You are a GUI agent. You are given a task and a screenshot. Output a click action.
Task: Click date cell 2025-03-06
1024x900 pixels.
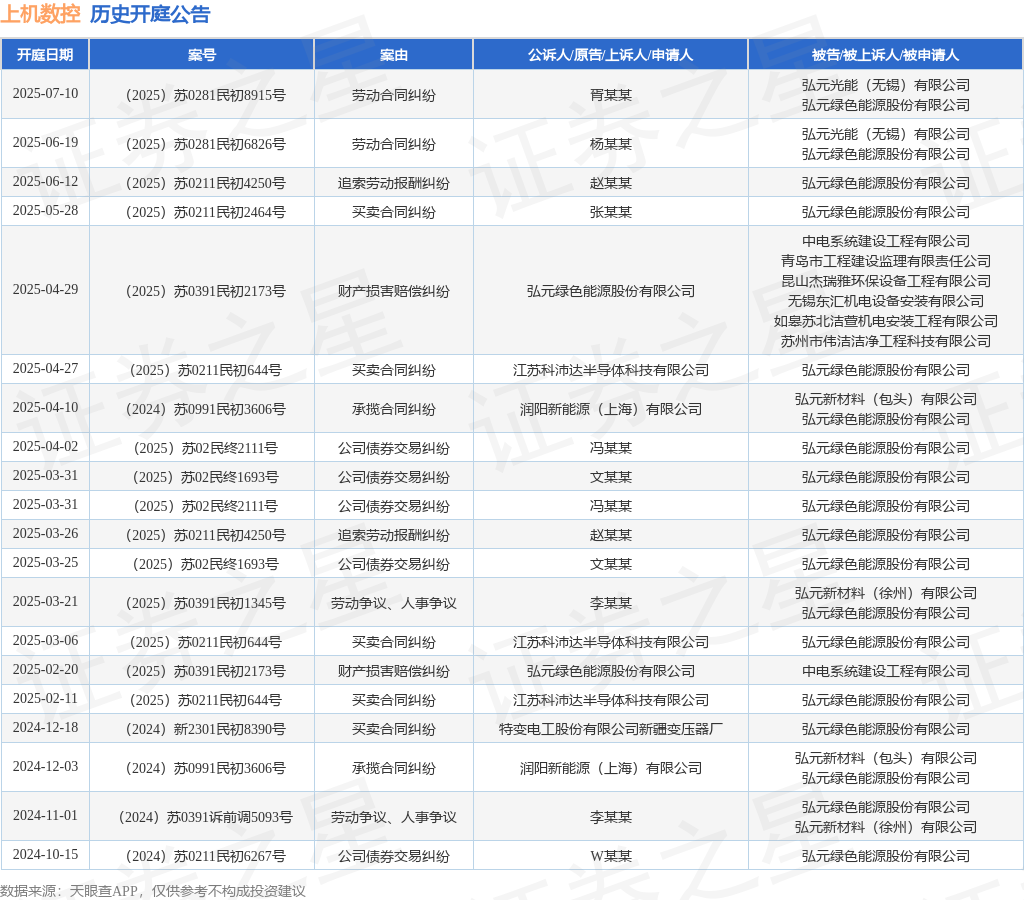pos(45,641)
